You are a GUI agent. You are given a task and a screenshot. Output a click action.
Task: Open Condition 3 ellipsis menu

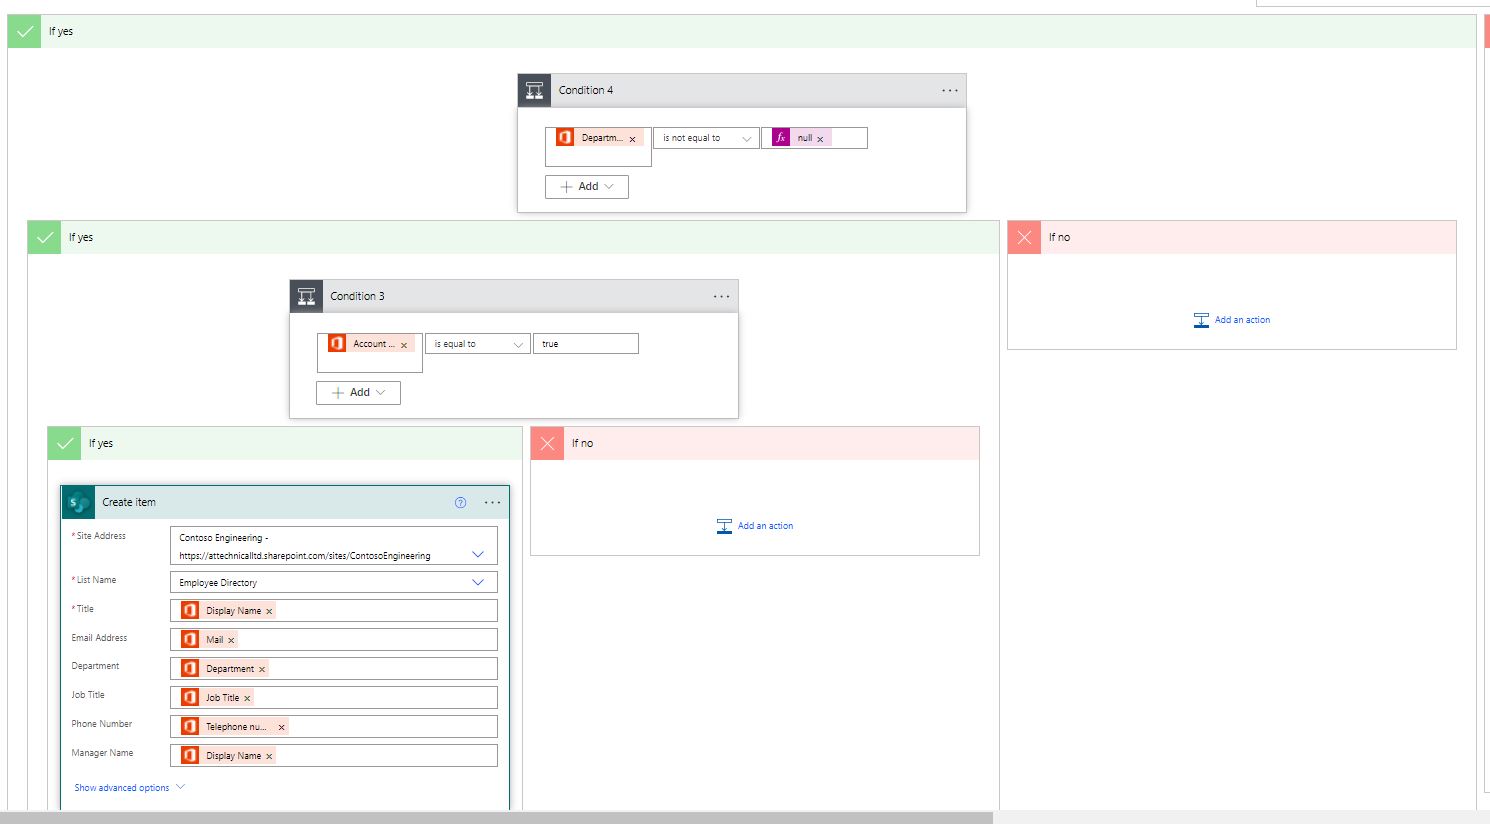tap(721, 297)
